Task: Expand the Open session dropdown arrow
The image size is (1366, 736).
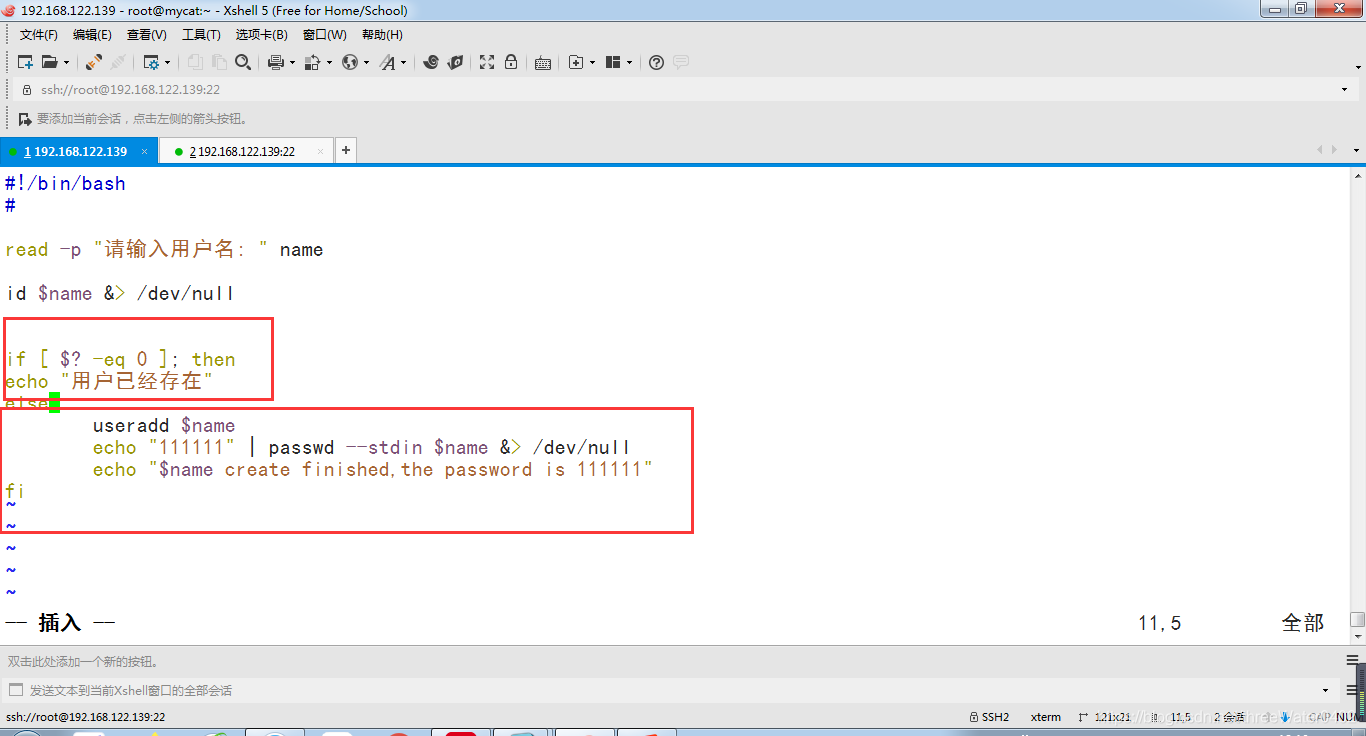Action: click(x=65, y=62)
